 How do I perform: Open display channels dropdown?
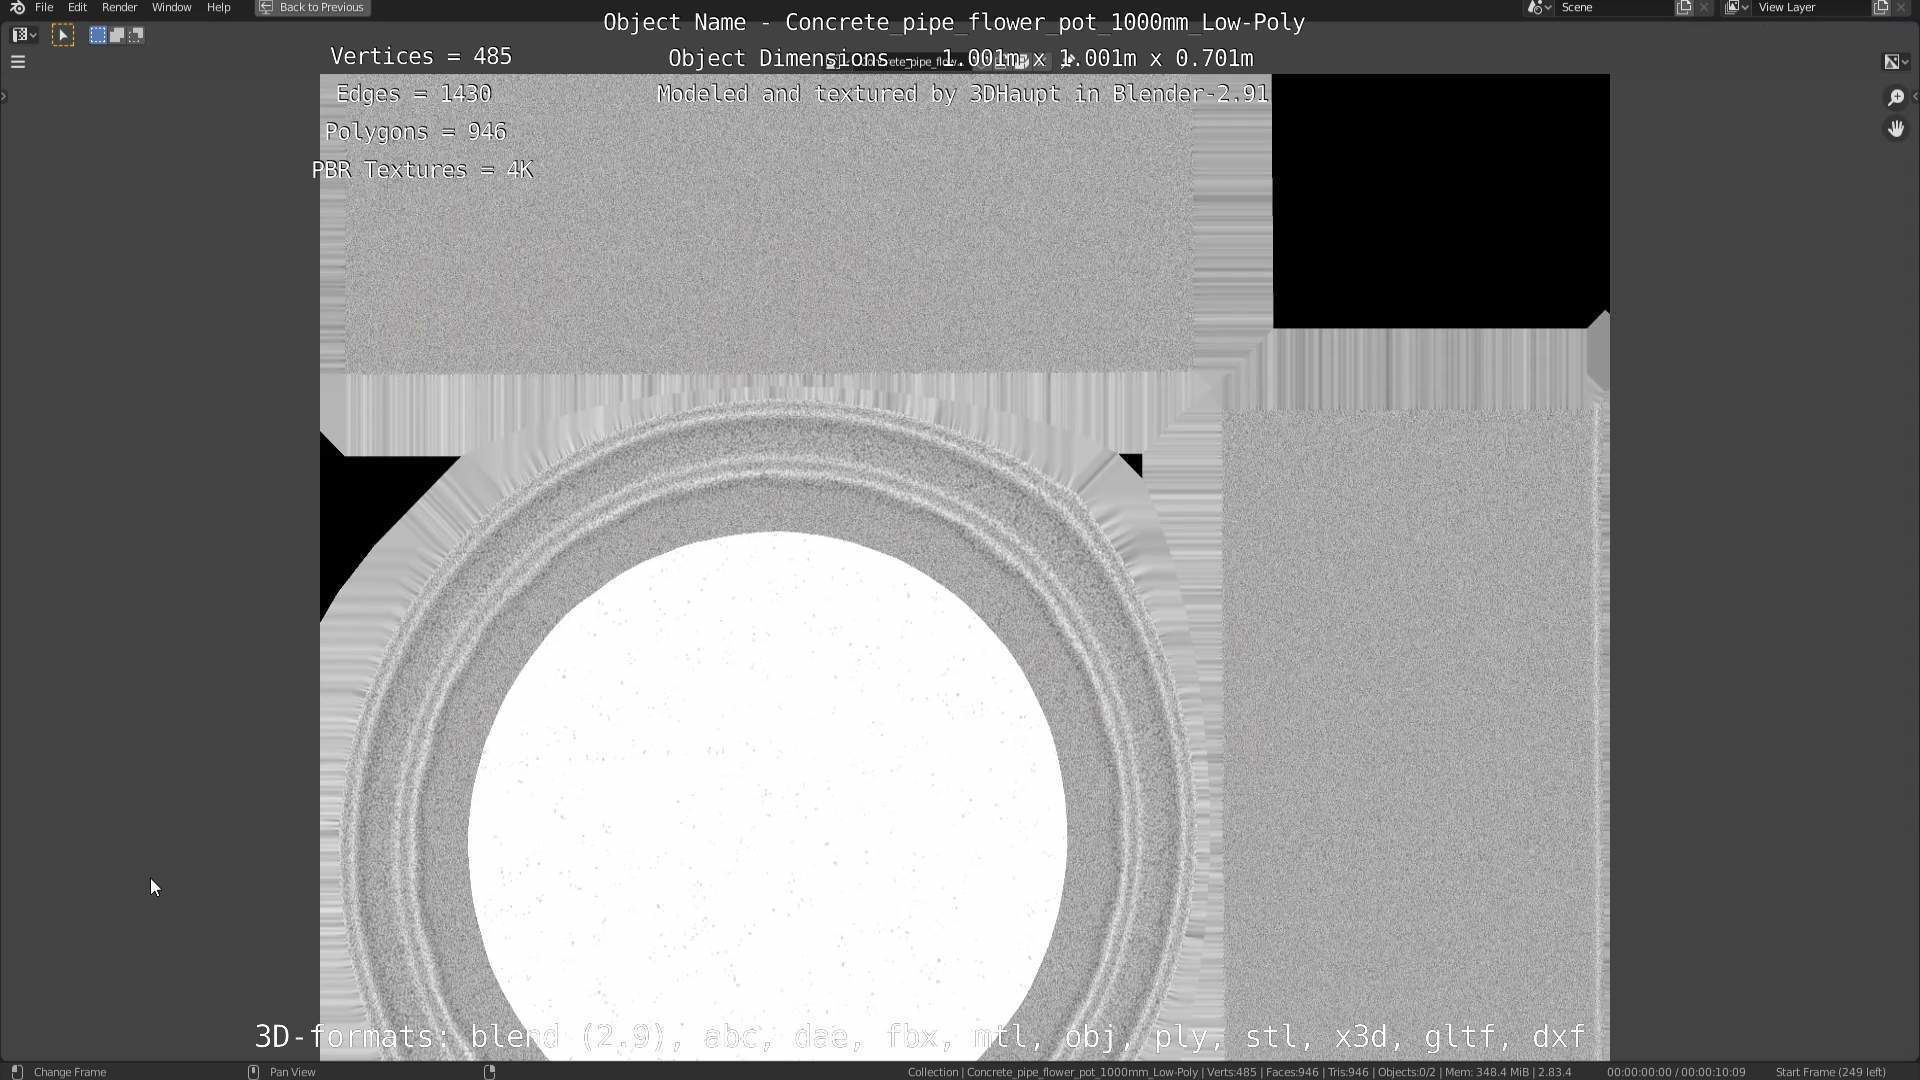pyautogui.click(x=1896, y=62)
